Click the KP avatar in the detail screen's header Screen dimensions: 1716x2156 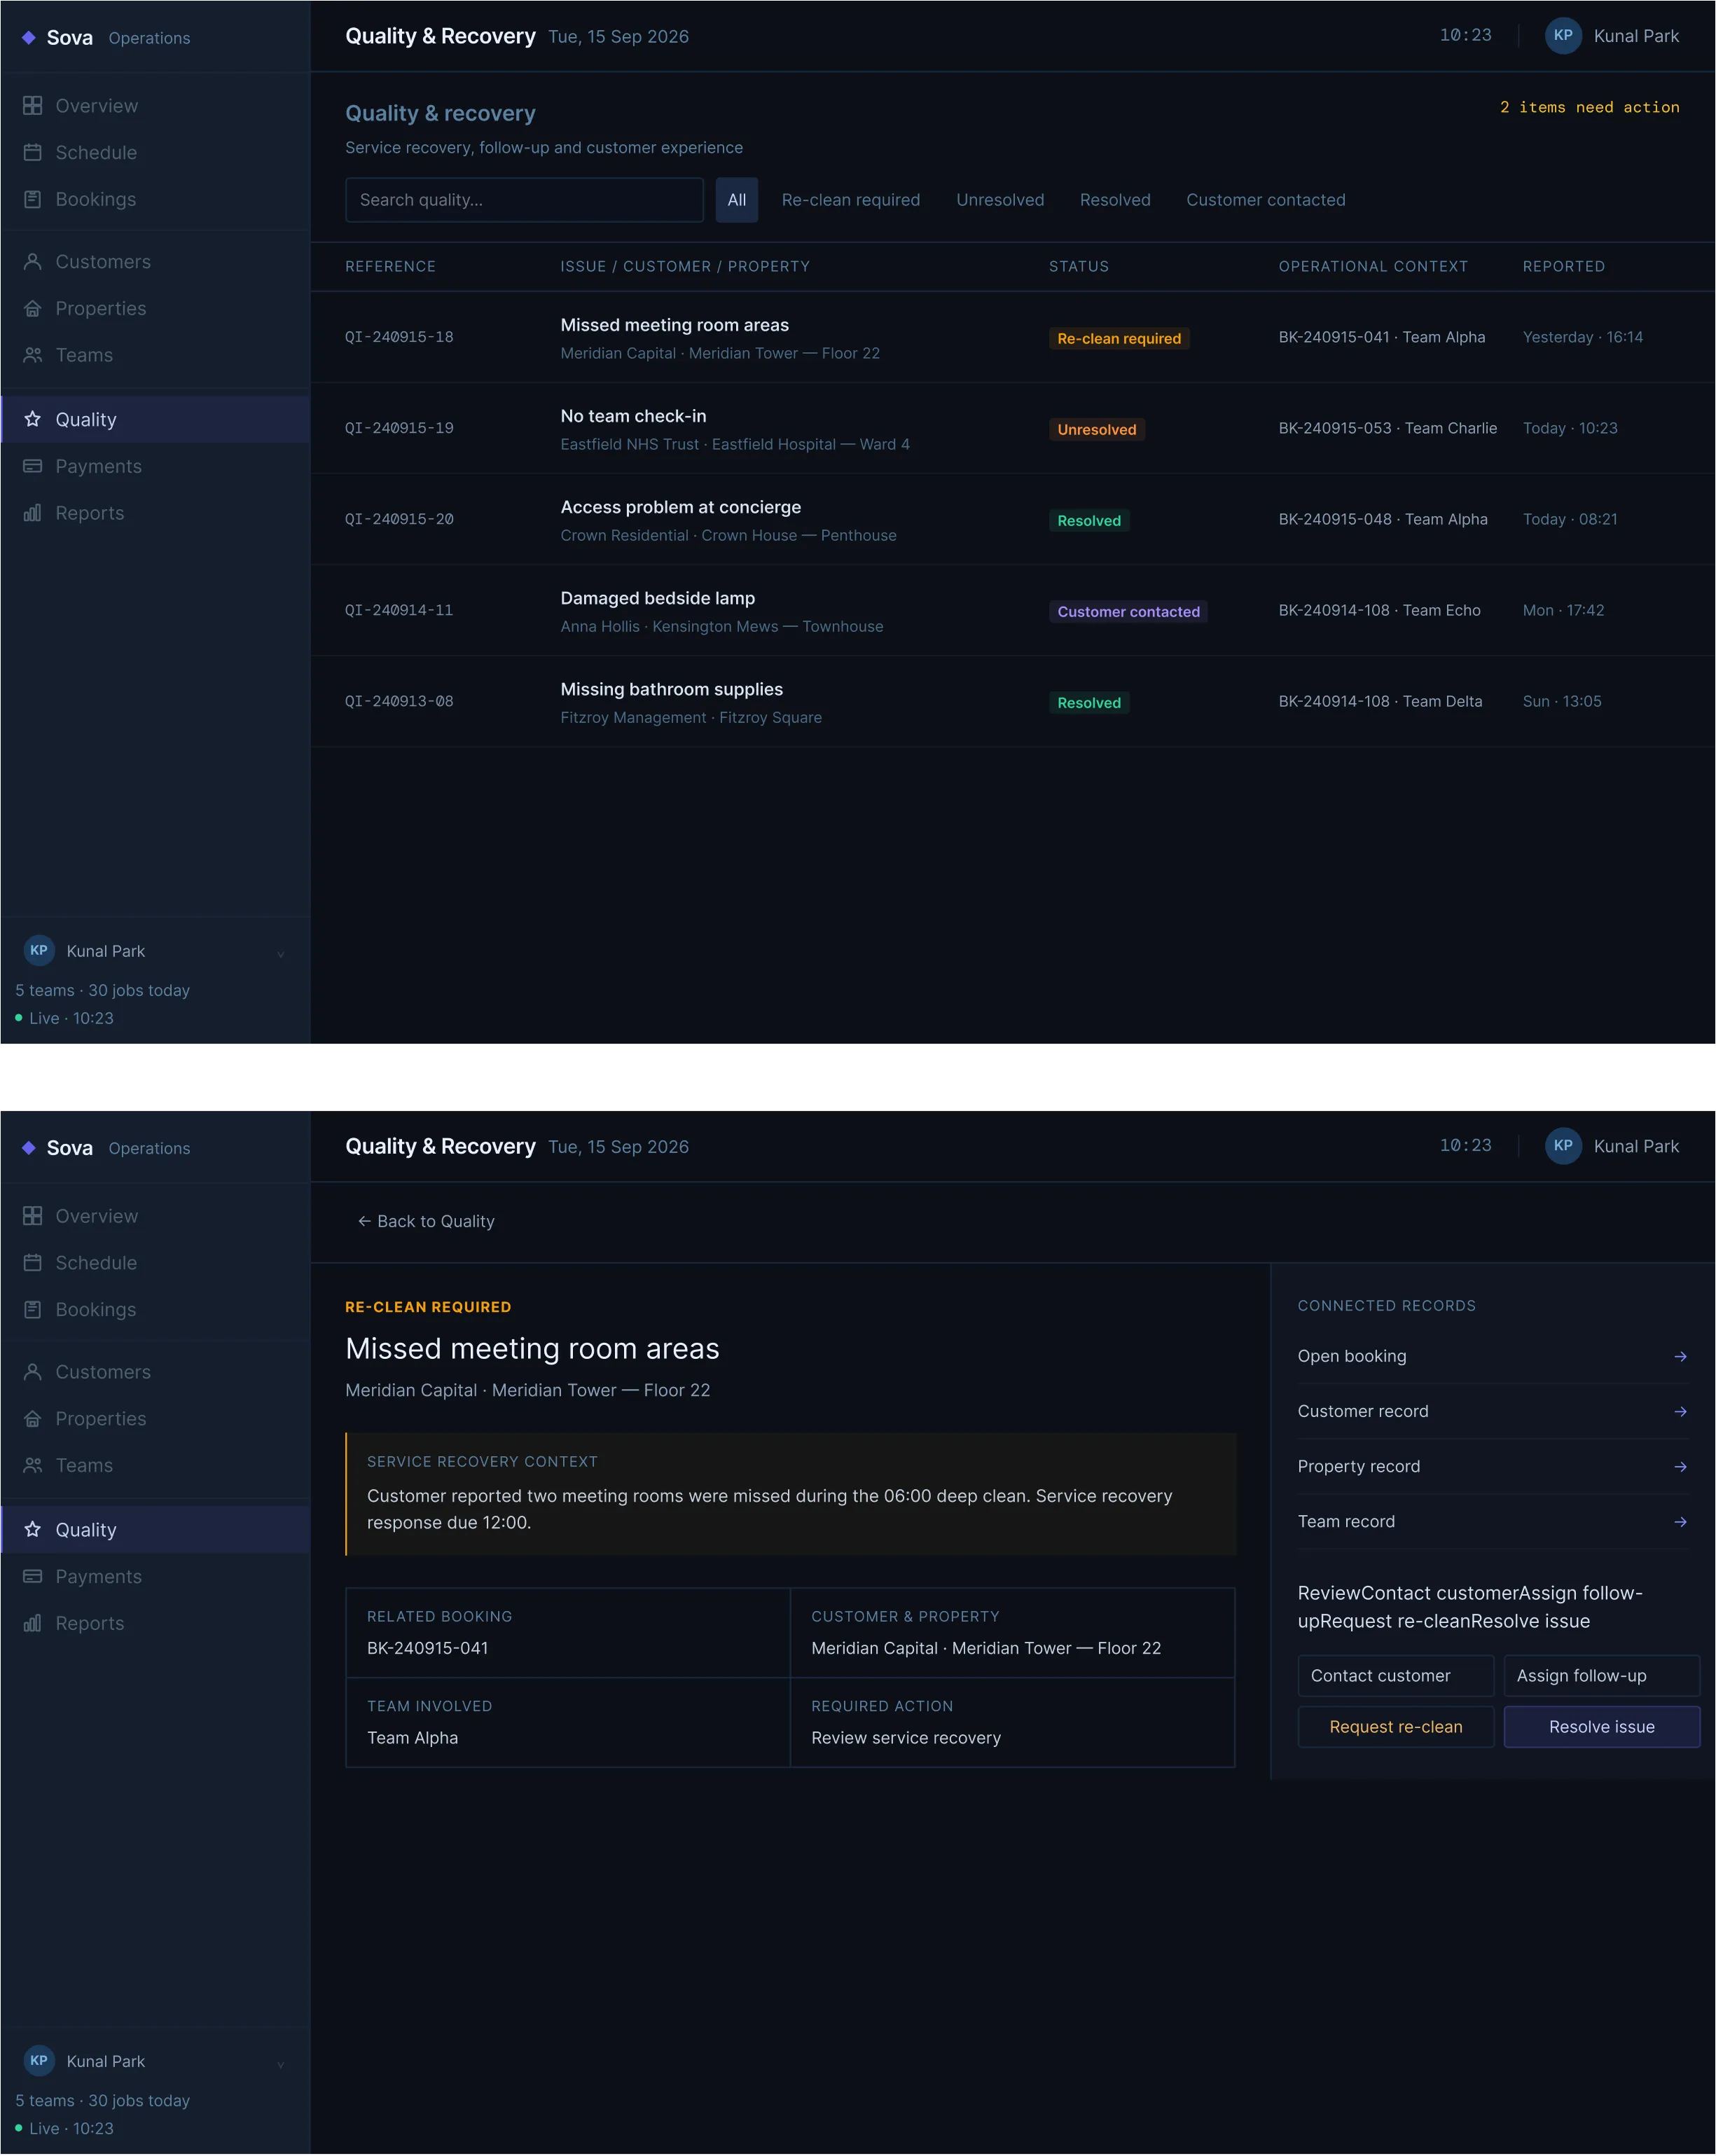coord(1563,1146)
